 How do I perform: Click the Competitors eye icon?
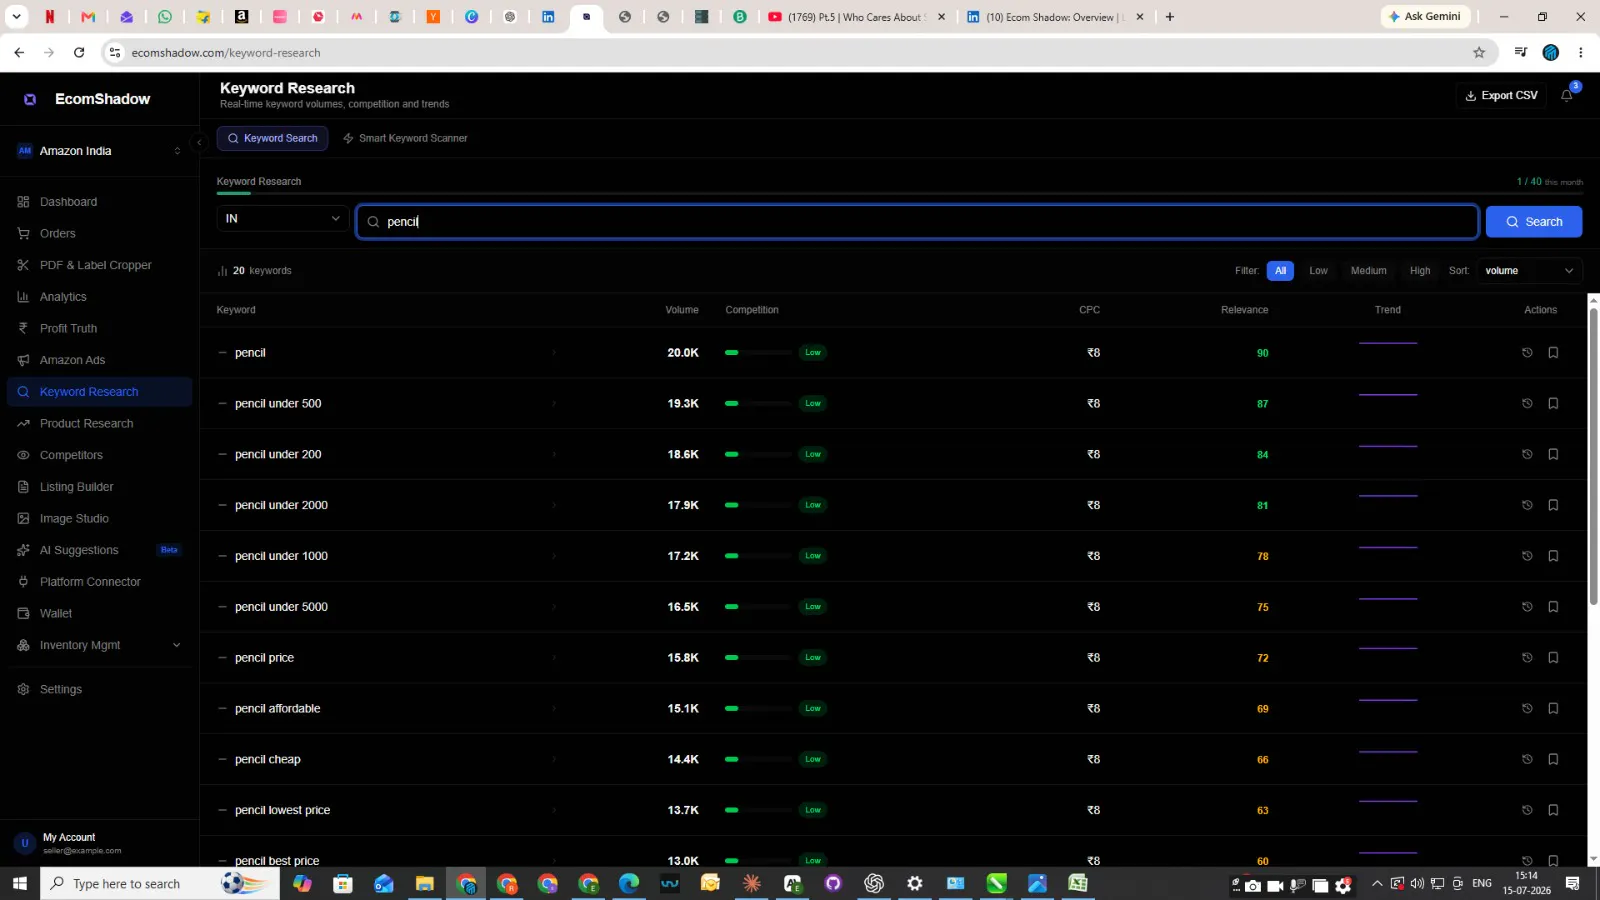coord(23,455)
